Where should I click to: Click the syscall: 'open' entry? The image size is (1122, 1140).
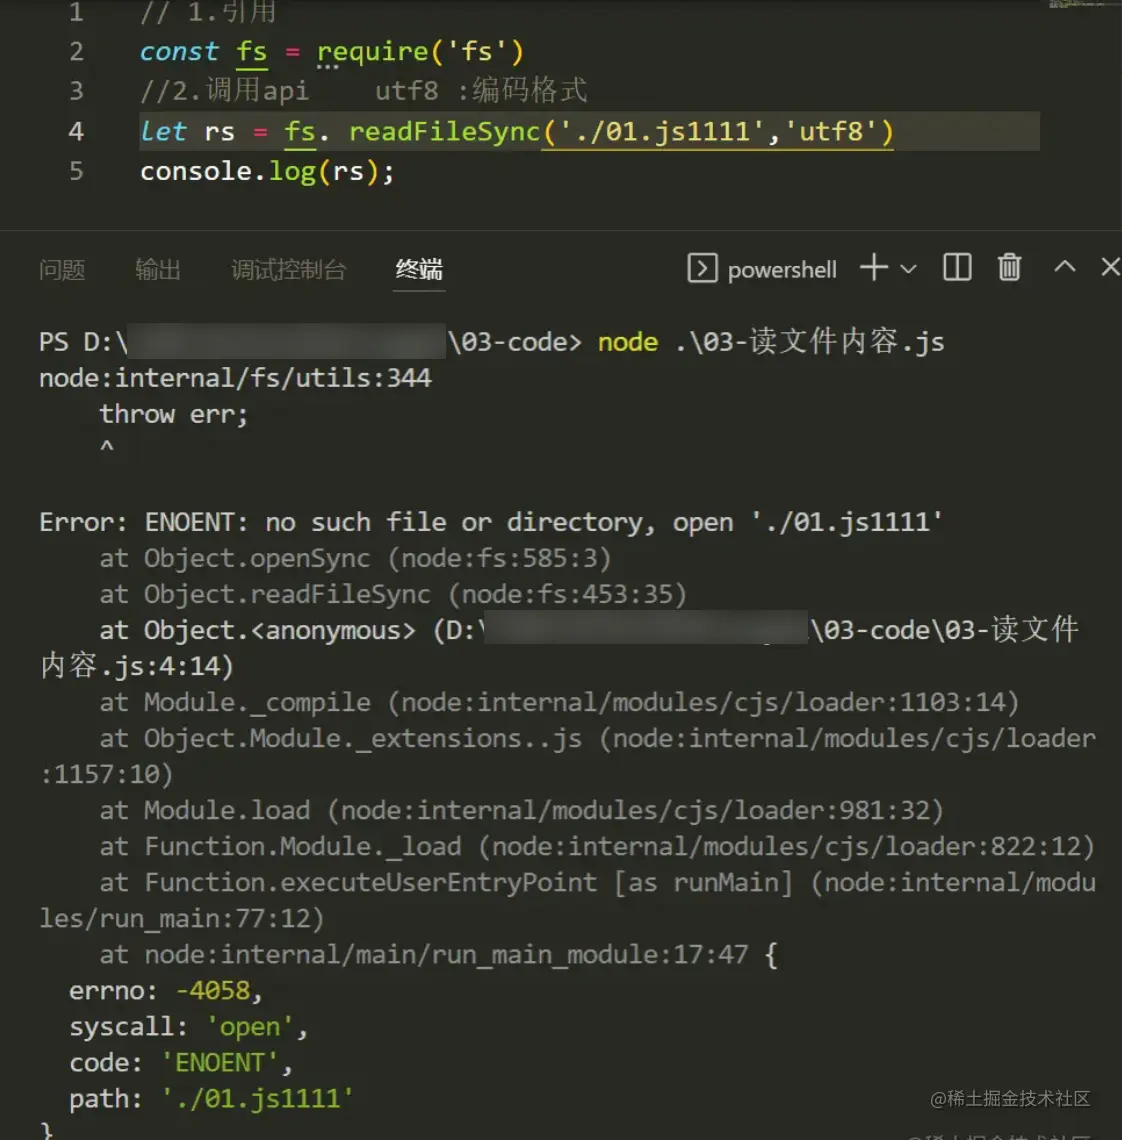188,1027
